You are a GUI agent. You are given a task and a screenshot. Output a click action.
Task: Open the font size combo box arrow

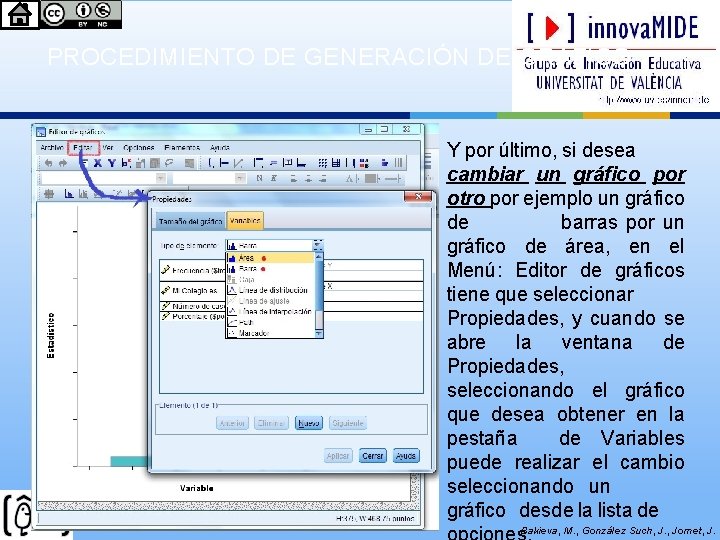240,178
